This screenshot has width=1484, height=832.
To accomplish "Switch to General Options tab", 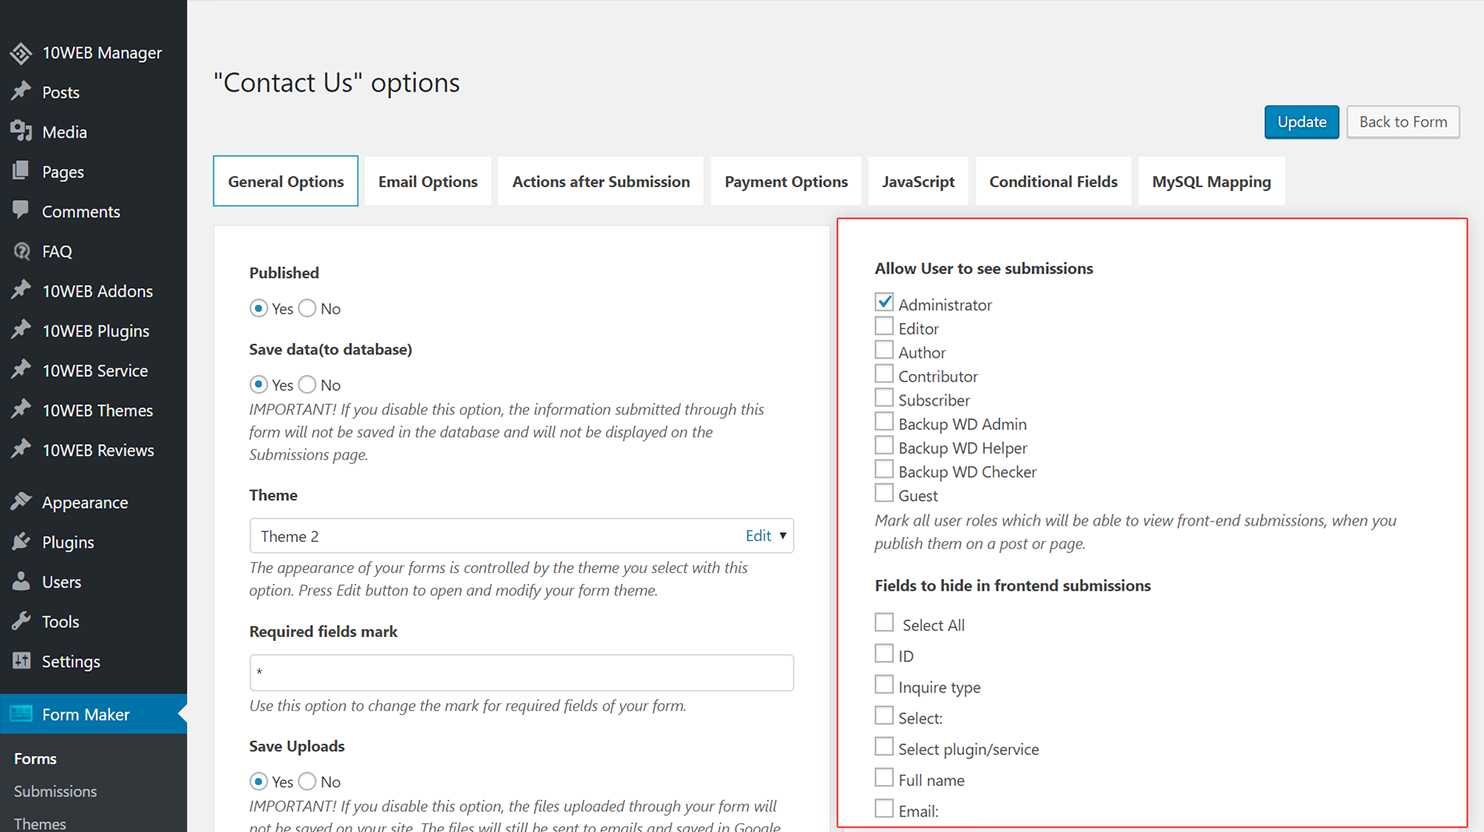I will (x=286, y=181).
